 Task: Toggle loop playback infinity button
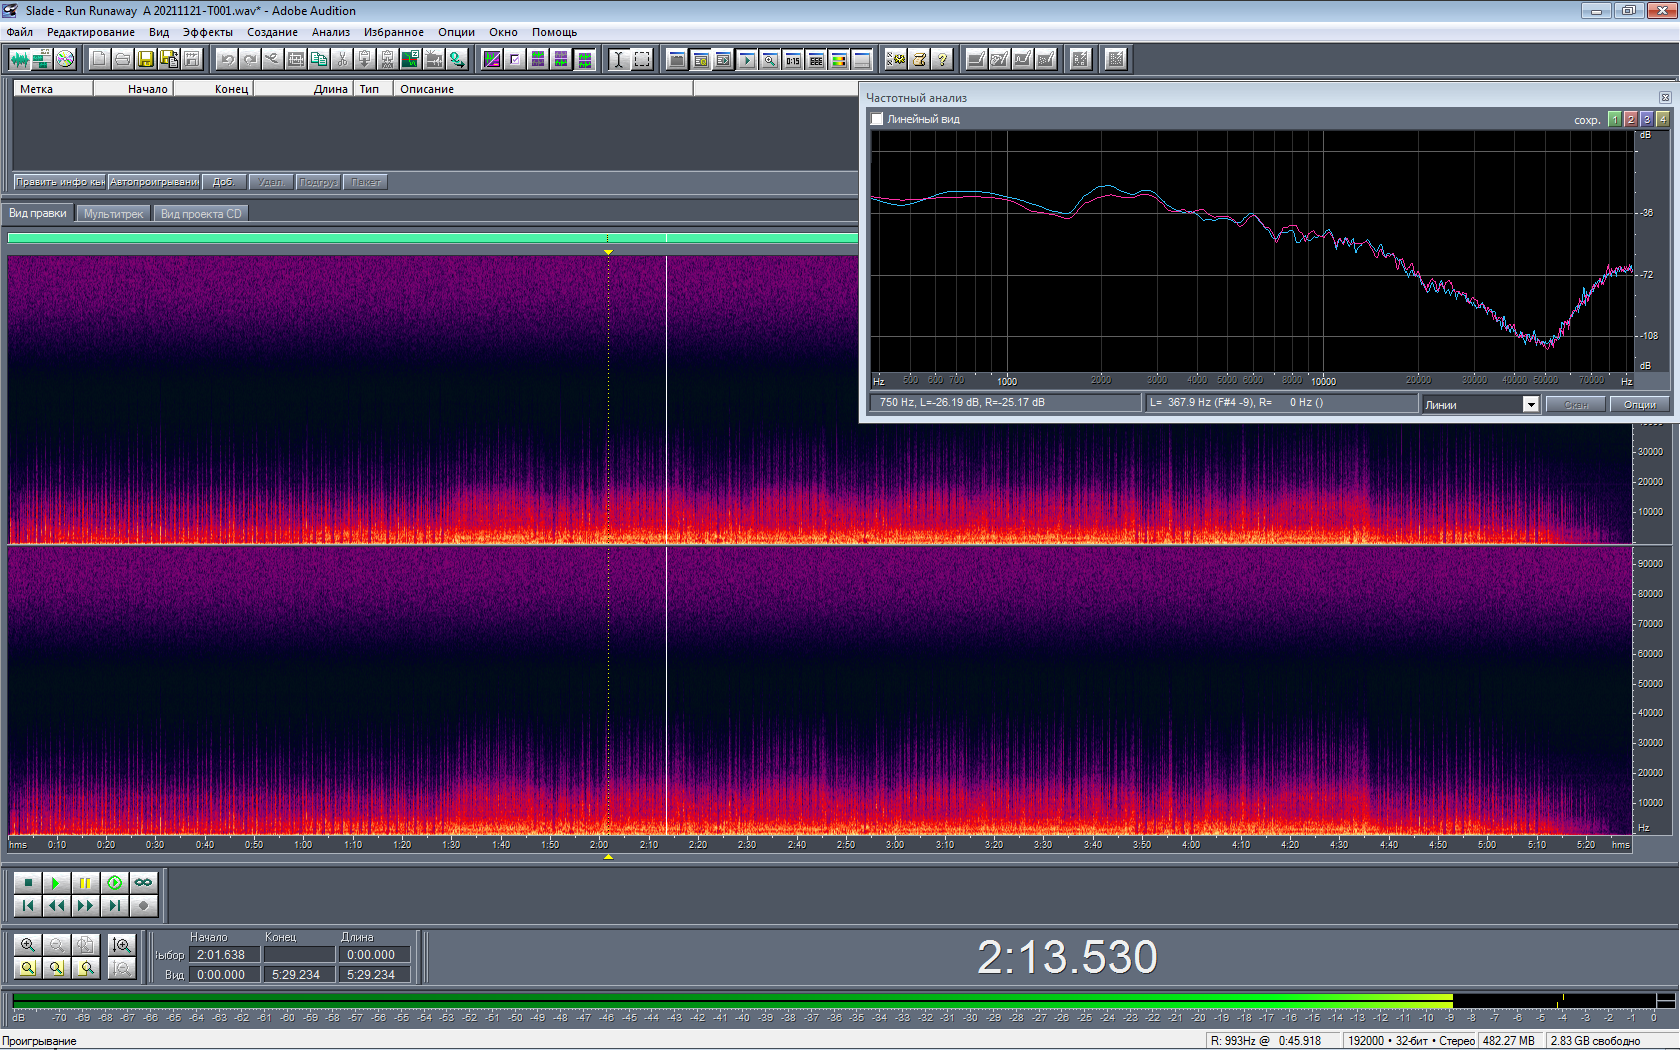(144, 882)
